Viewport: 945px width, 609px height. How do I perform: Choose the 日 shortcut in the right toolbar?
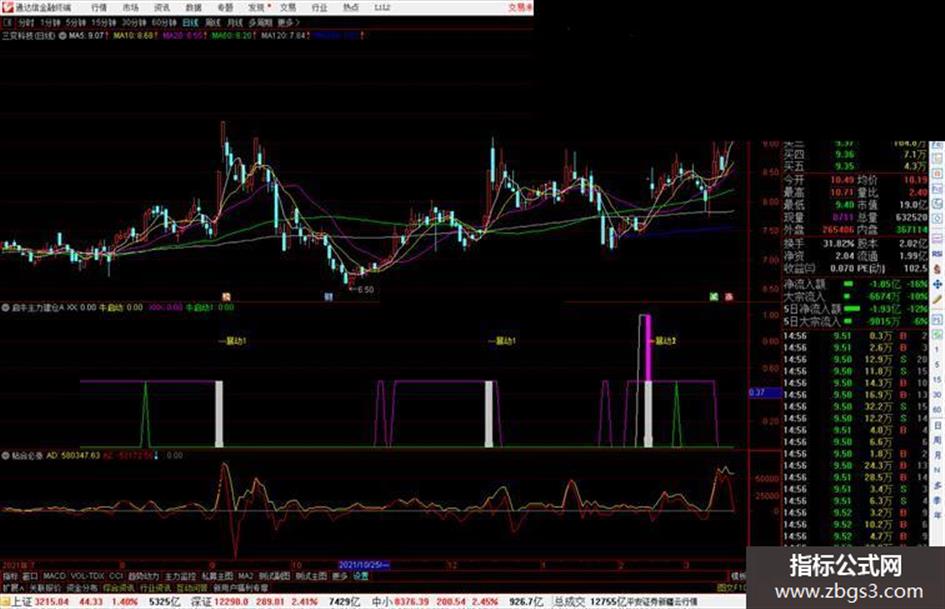937,426
